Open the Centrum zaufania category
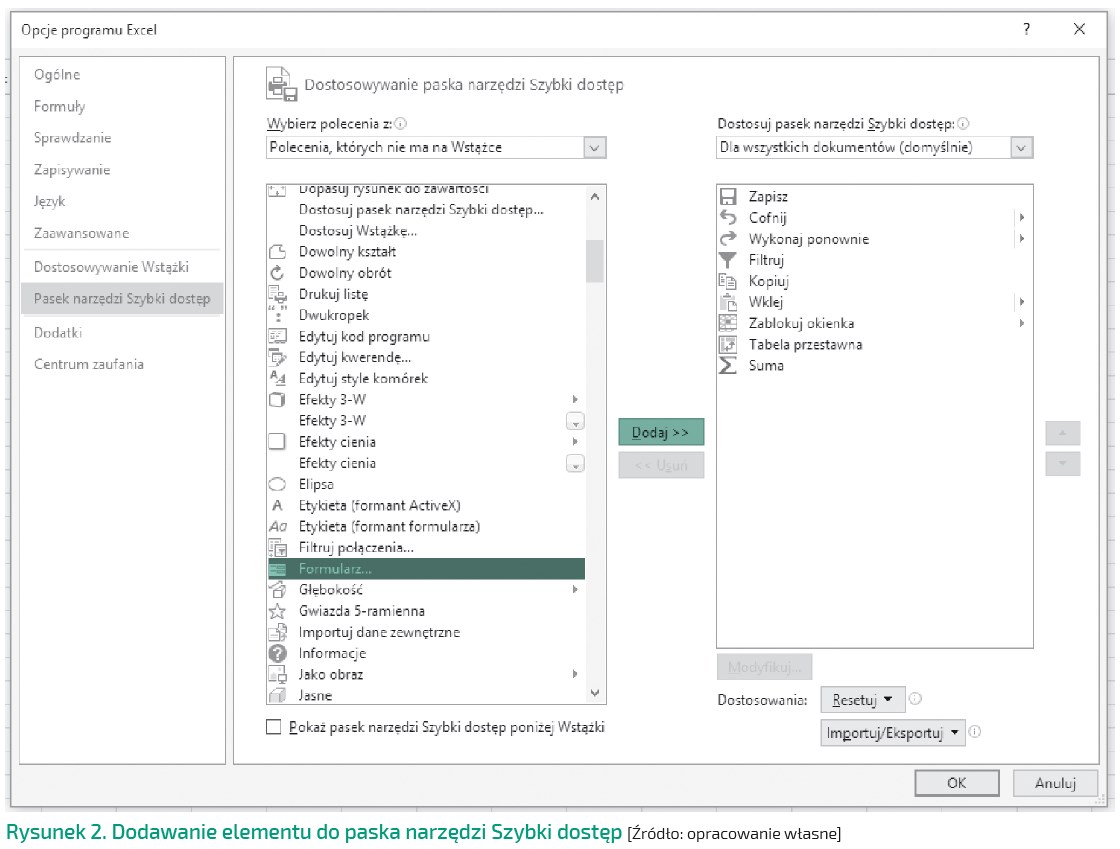Viewport: 1120px width, 849px height. click(89, 364)
